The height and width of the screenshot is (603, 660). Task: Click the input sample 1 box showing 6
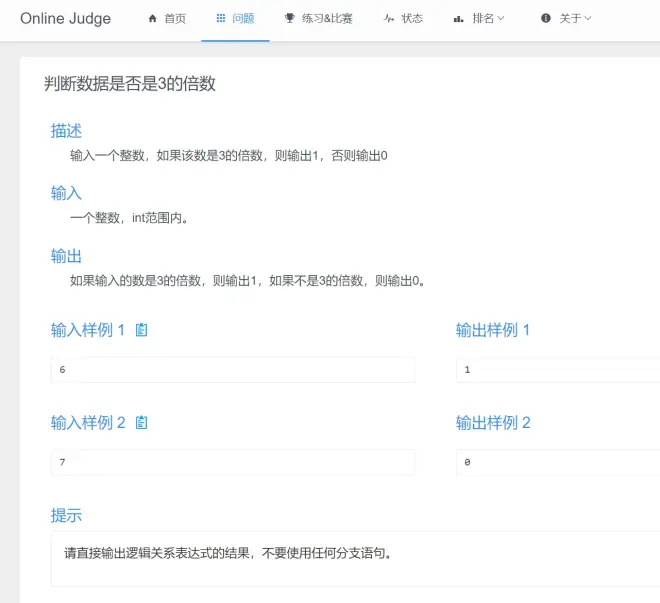pos(233,370)
